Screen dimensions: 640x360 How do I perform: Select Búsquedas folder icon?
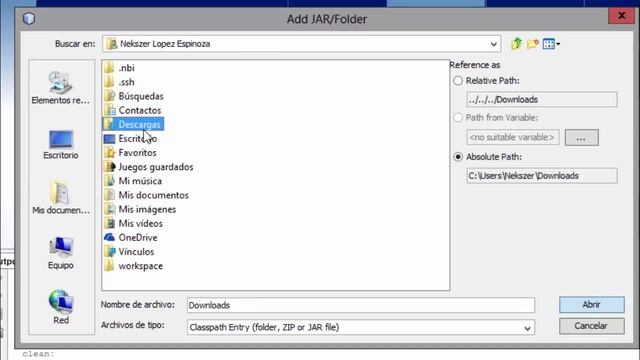(x=109, y=96)
